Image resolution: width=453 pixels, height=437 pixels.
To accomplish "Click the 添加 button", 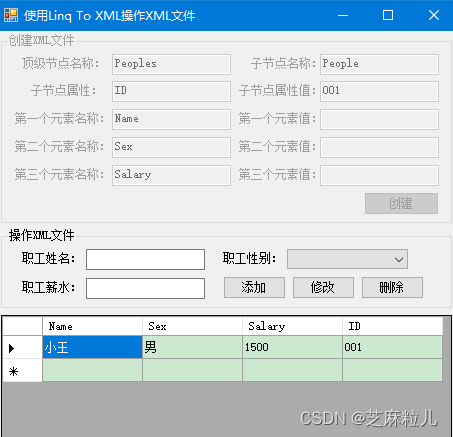I will tap(254, 287).
